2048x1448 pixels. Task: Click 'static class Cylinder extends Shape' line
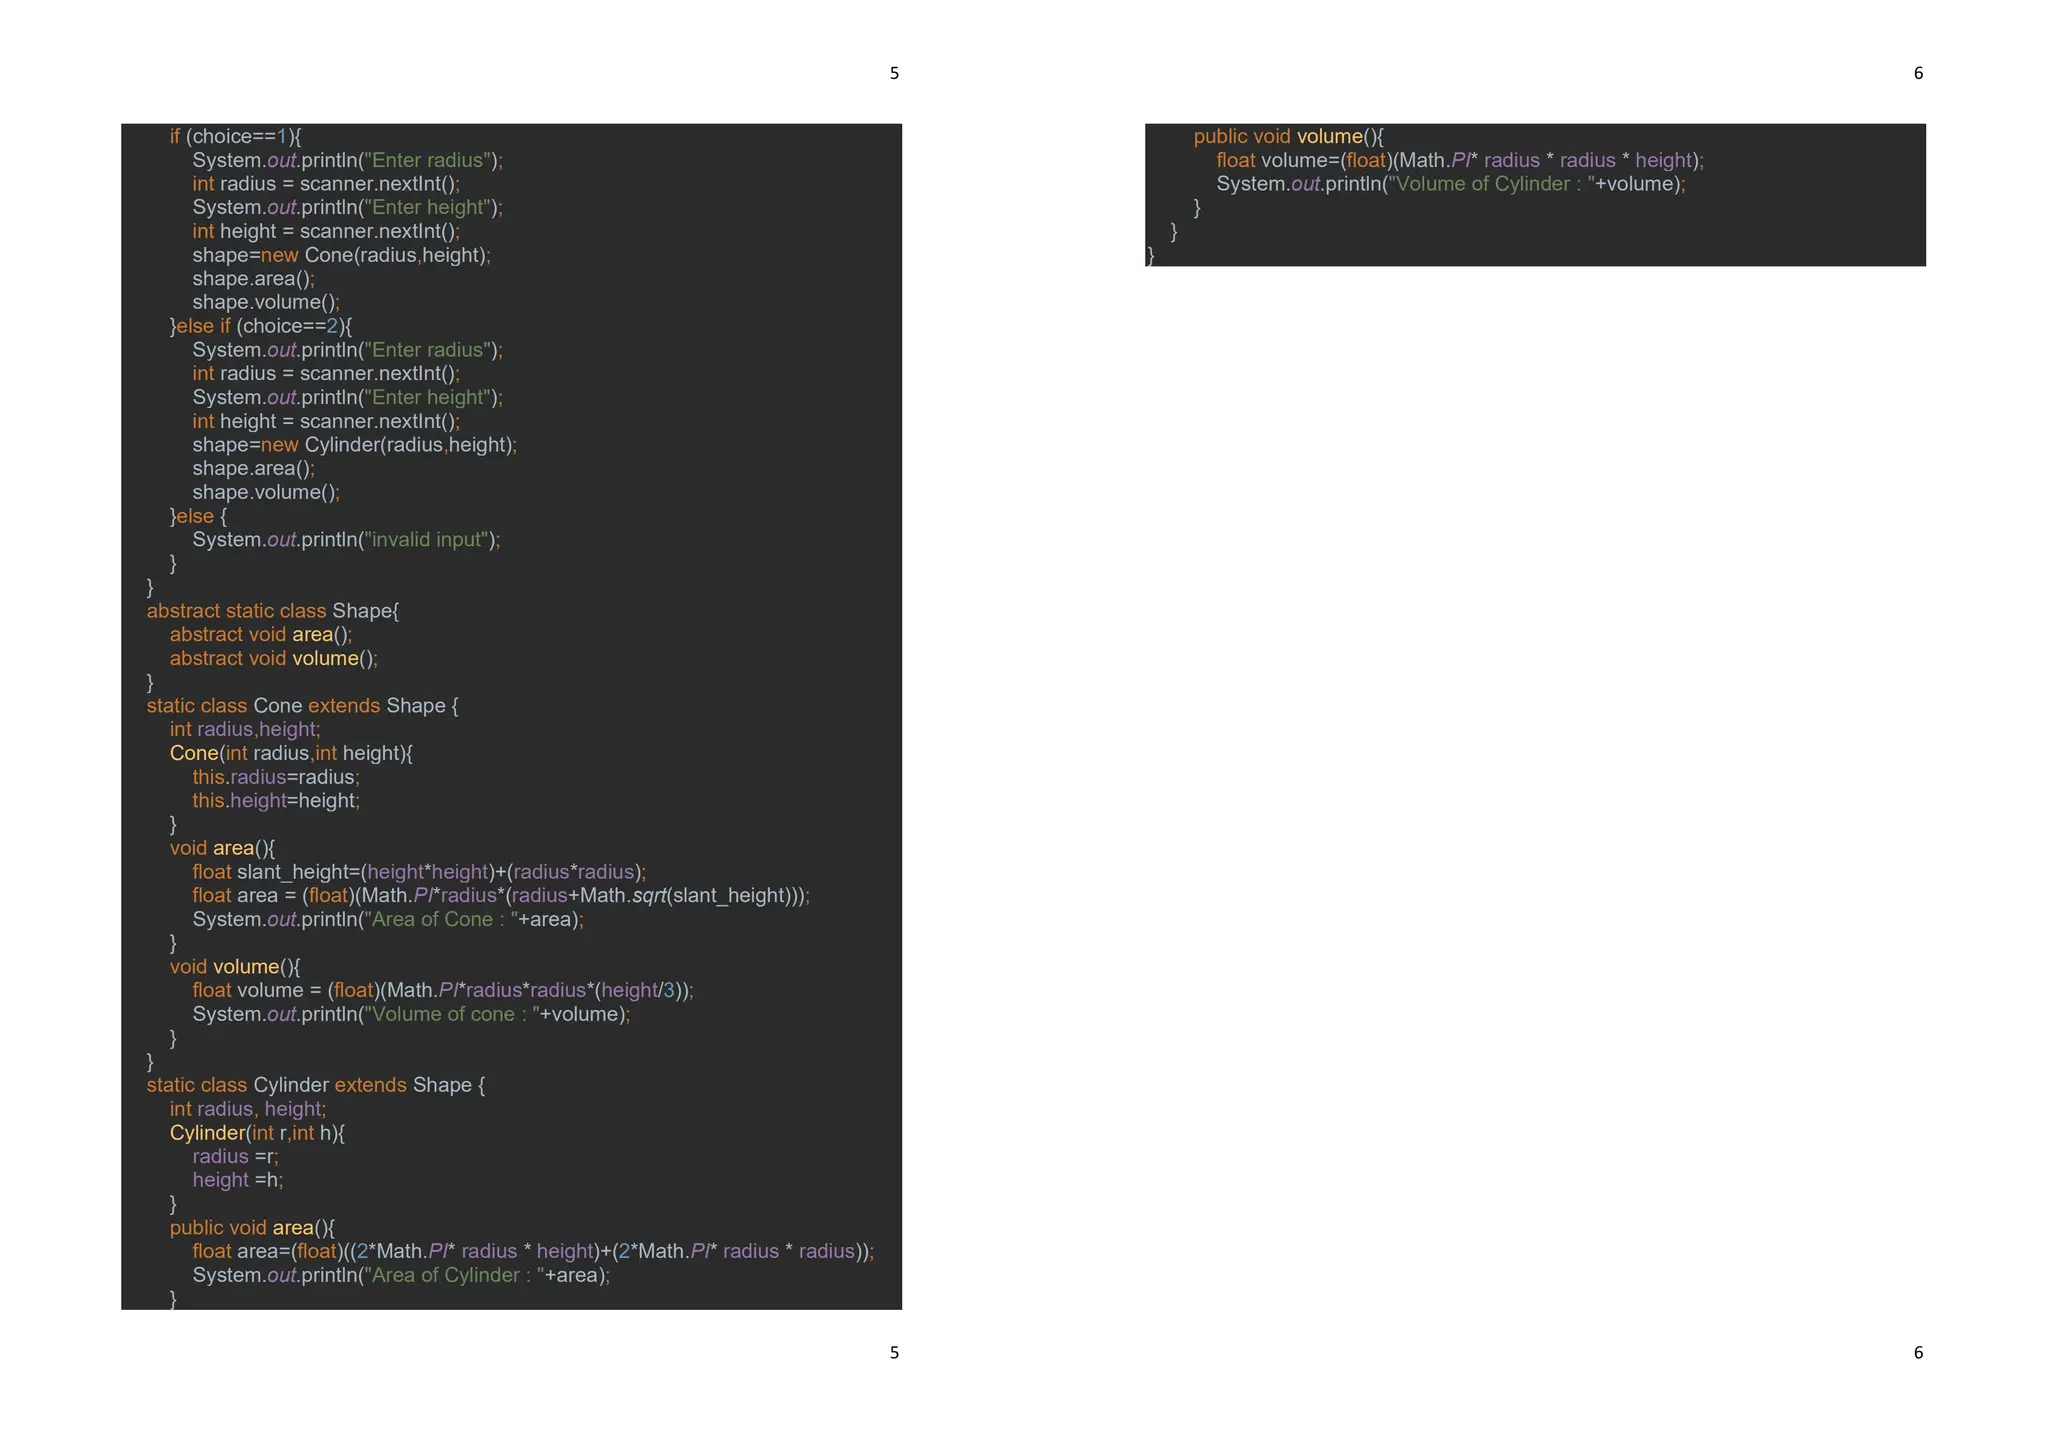[x=315, y=1085]
